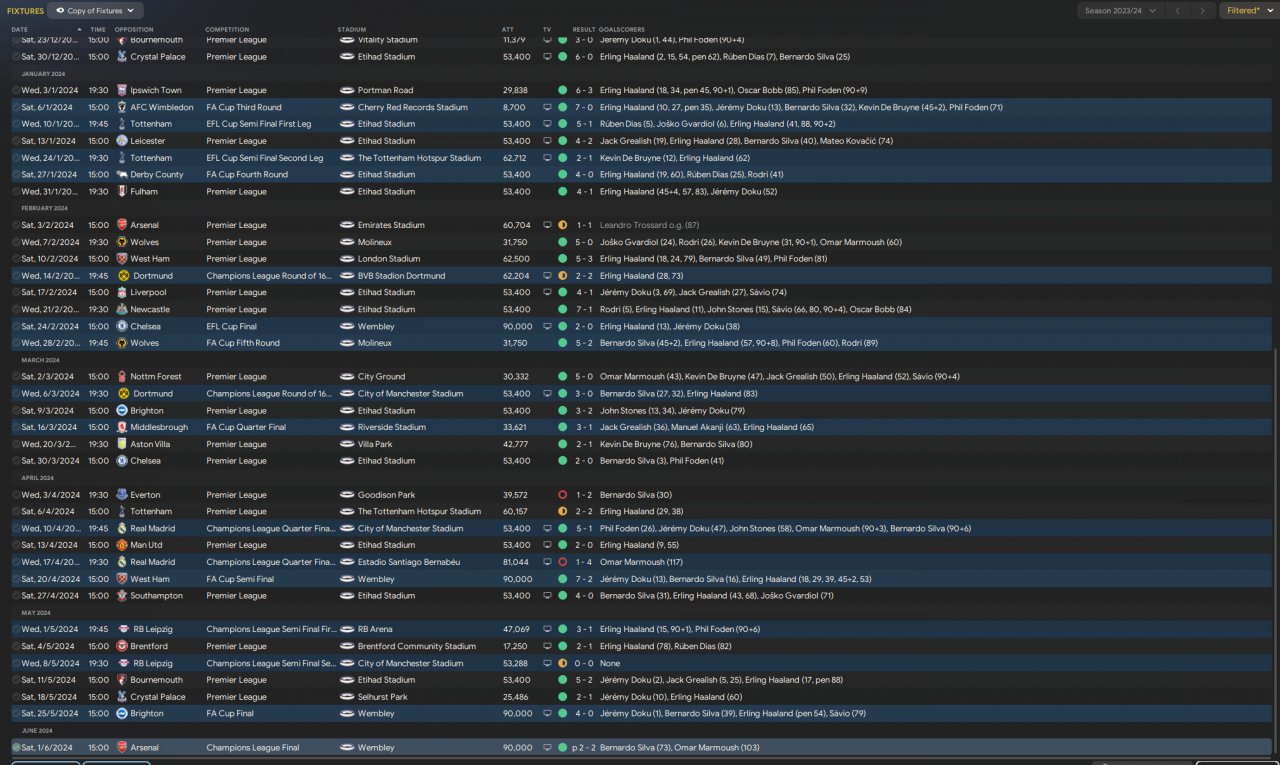1280x765 pixels.
Task: Click the TV icon in the Chelsea EFL Cup Final row
Action: pos(547,327)
